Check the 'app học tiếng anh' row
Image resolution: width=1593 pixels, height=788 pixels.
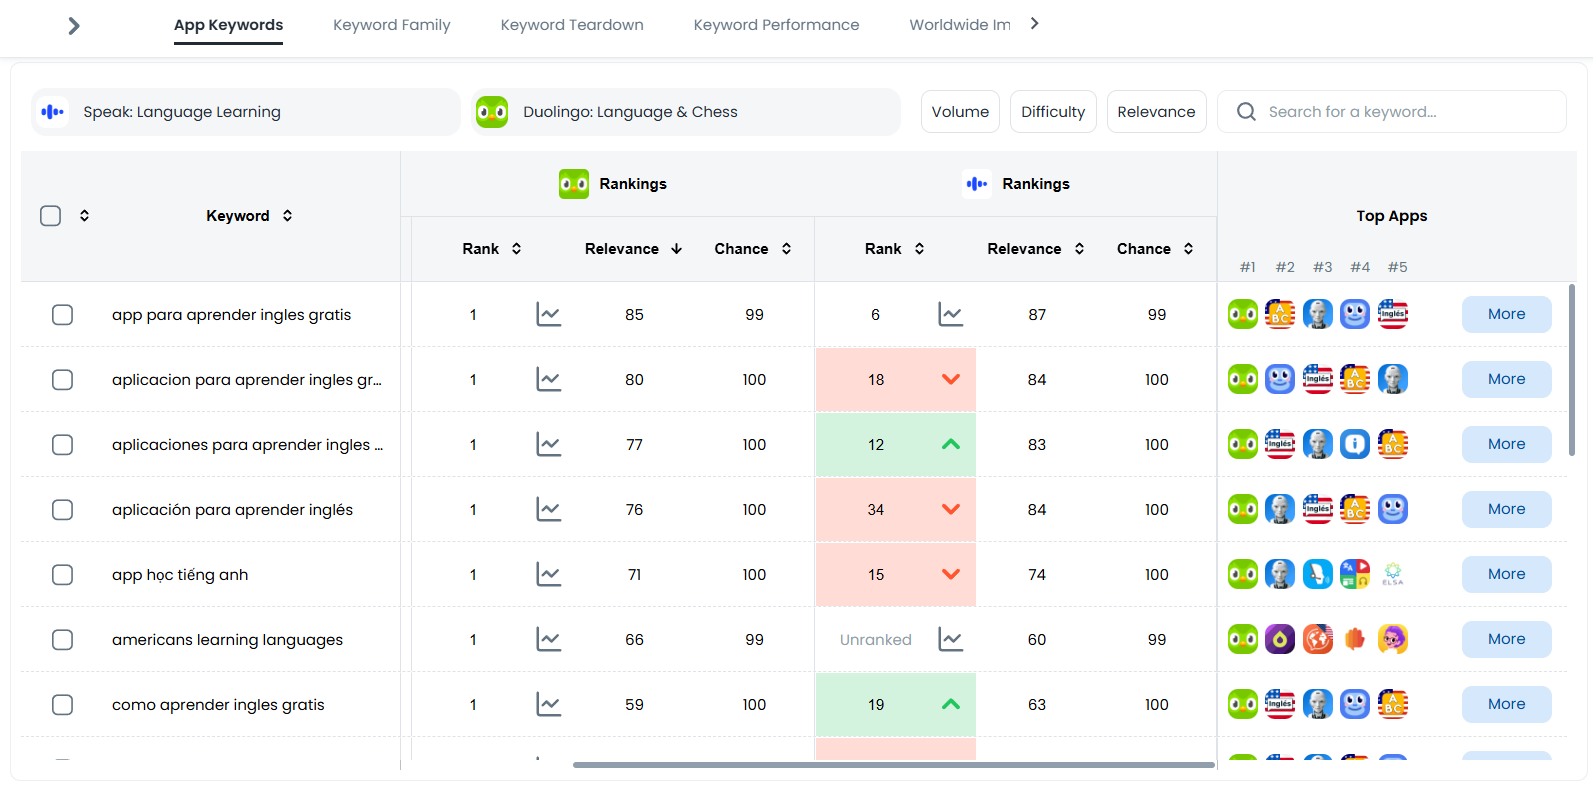(63, 575)
